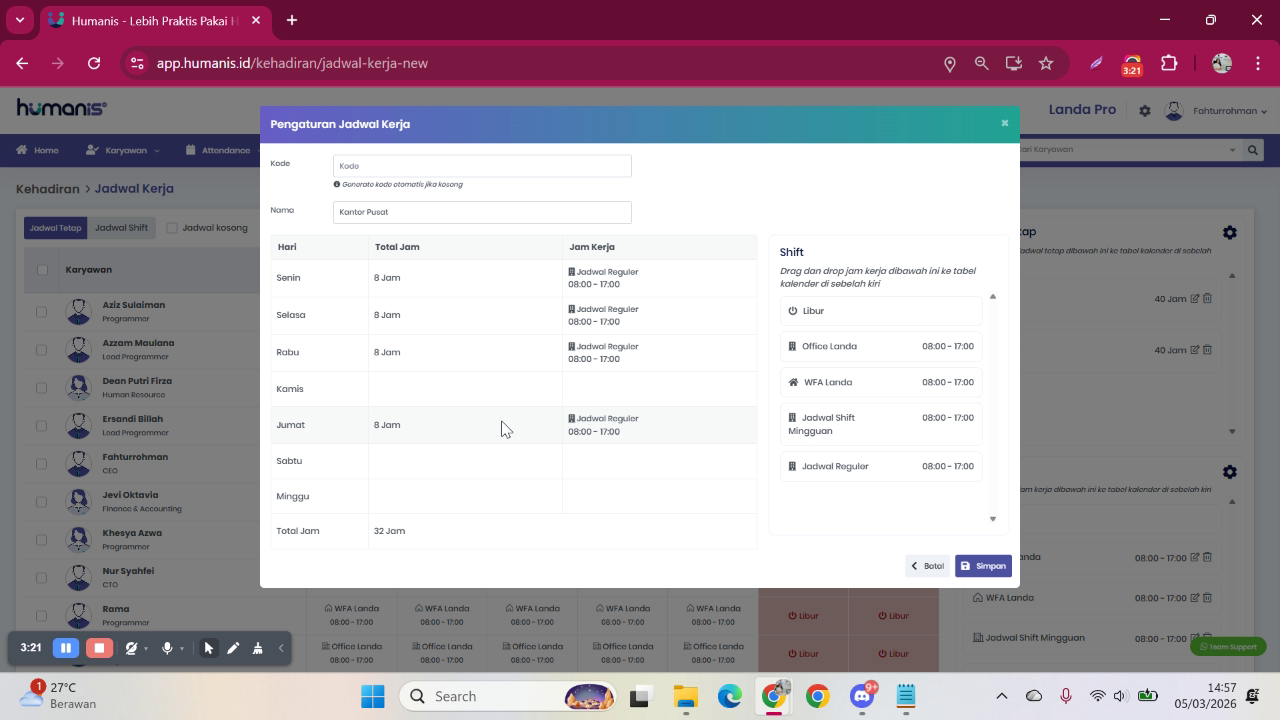The height and width of the screenshot is (720, 1280).
Task: Open the Windows Start menu
Action: tap(373, 696)
